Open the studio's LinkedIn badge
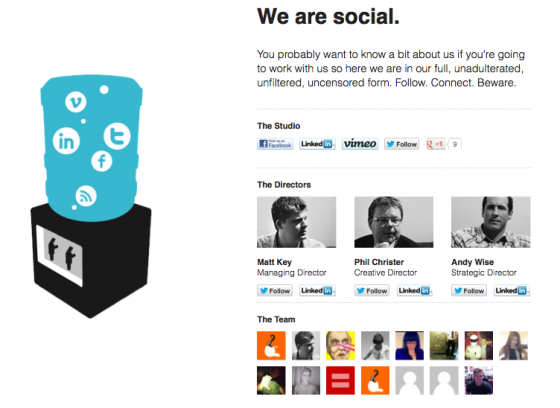 tap(317, 144)
